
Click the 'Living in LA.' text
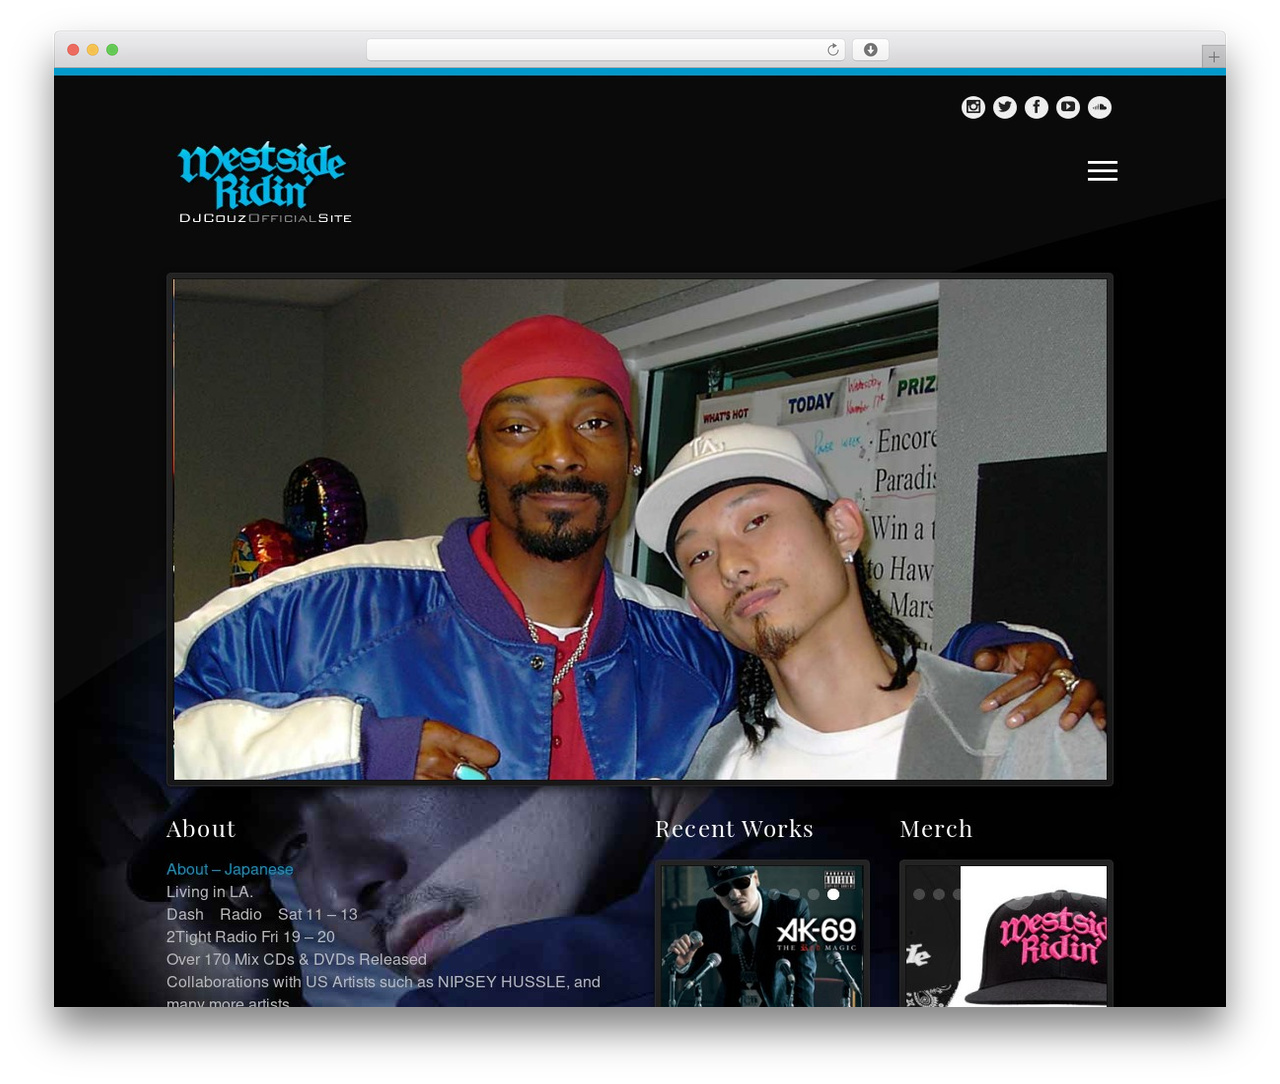tap(209, 892)
